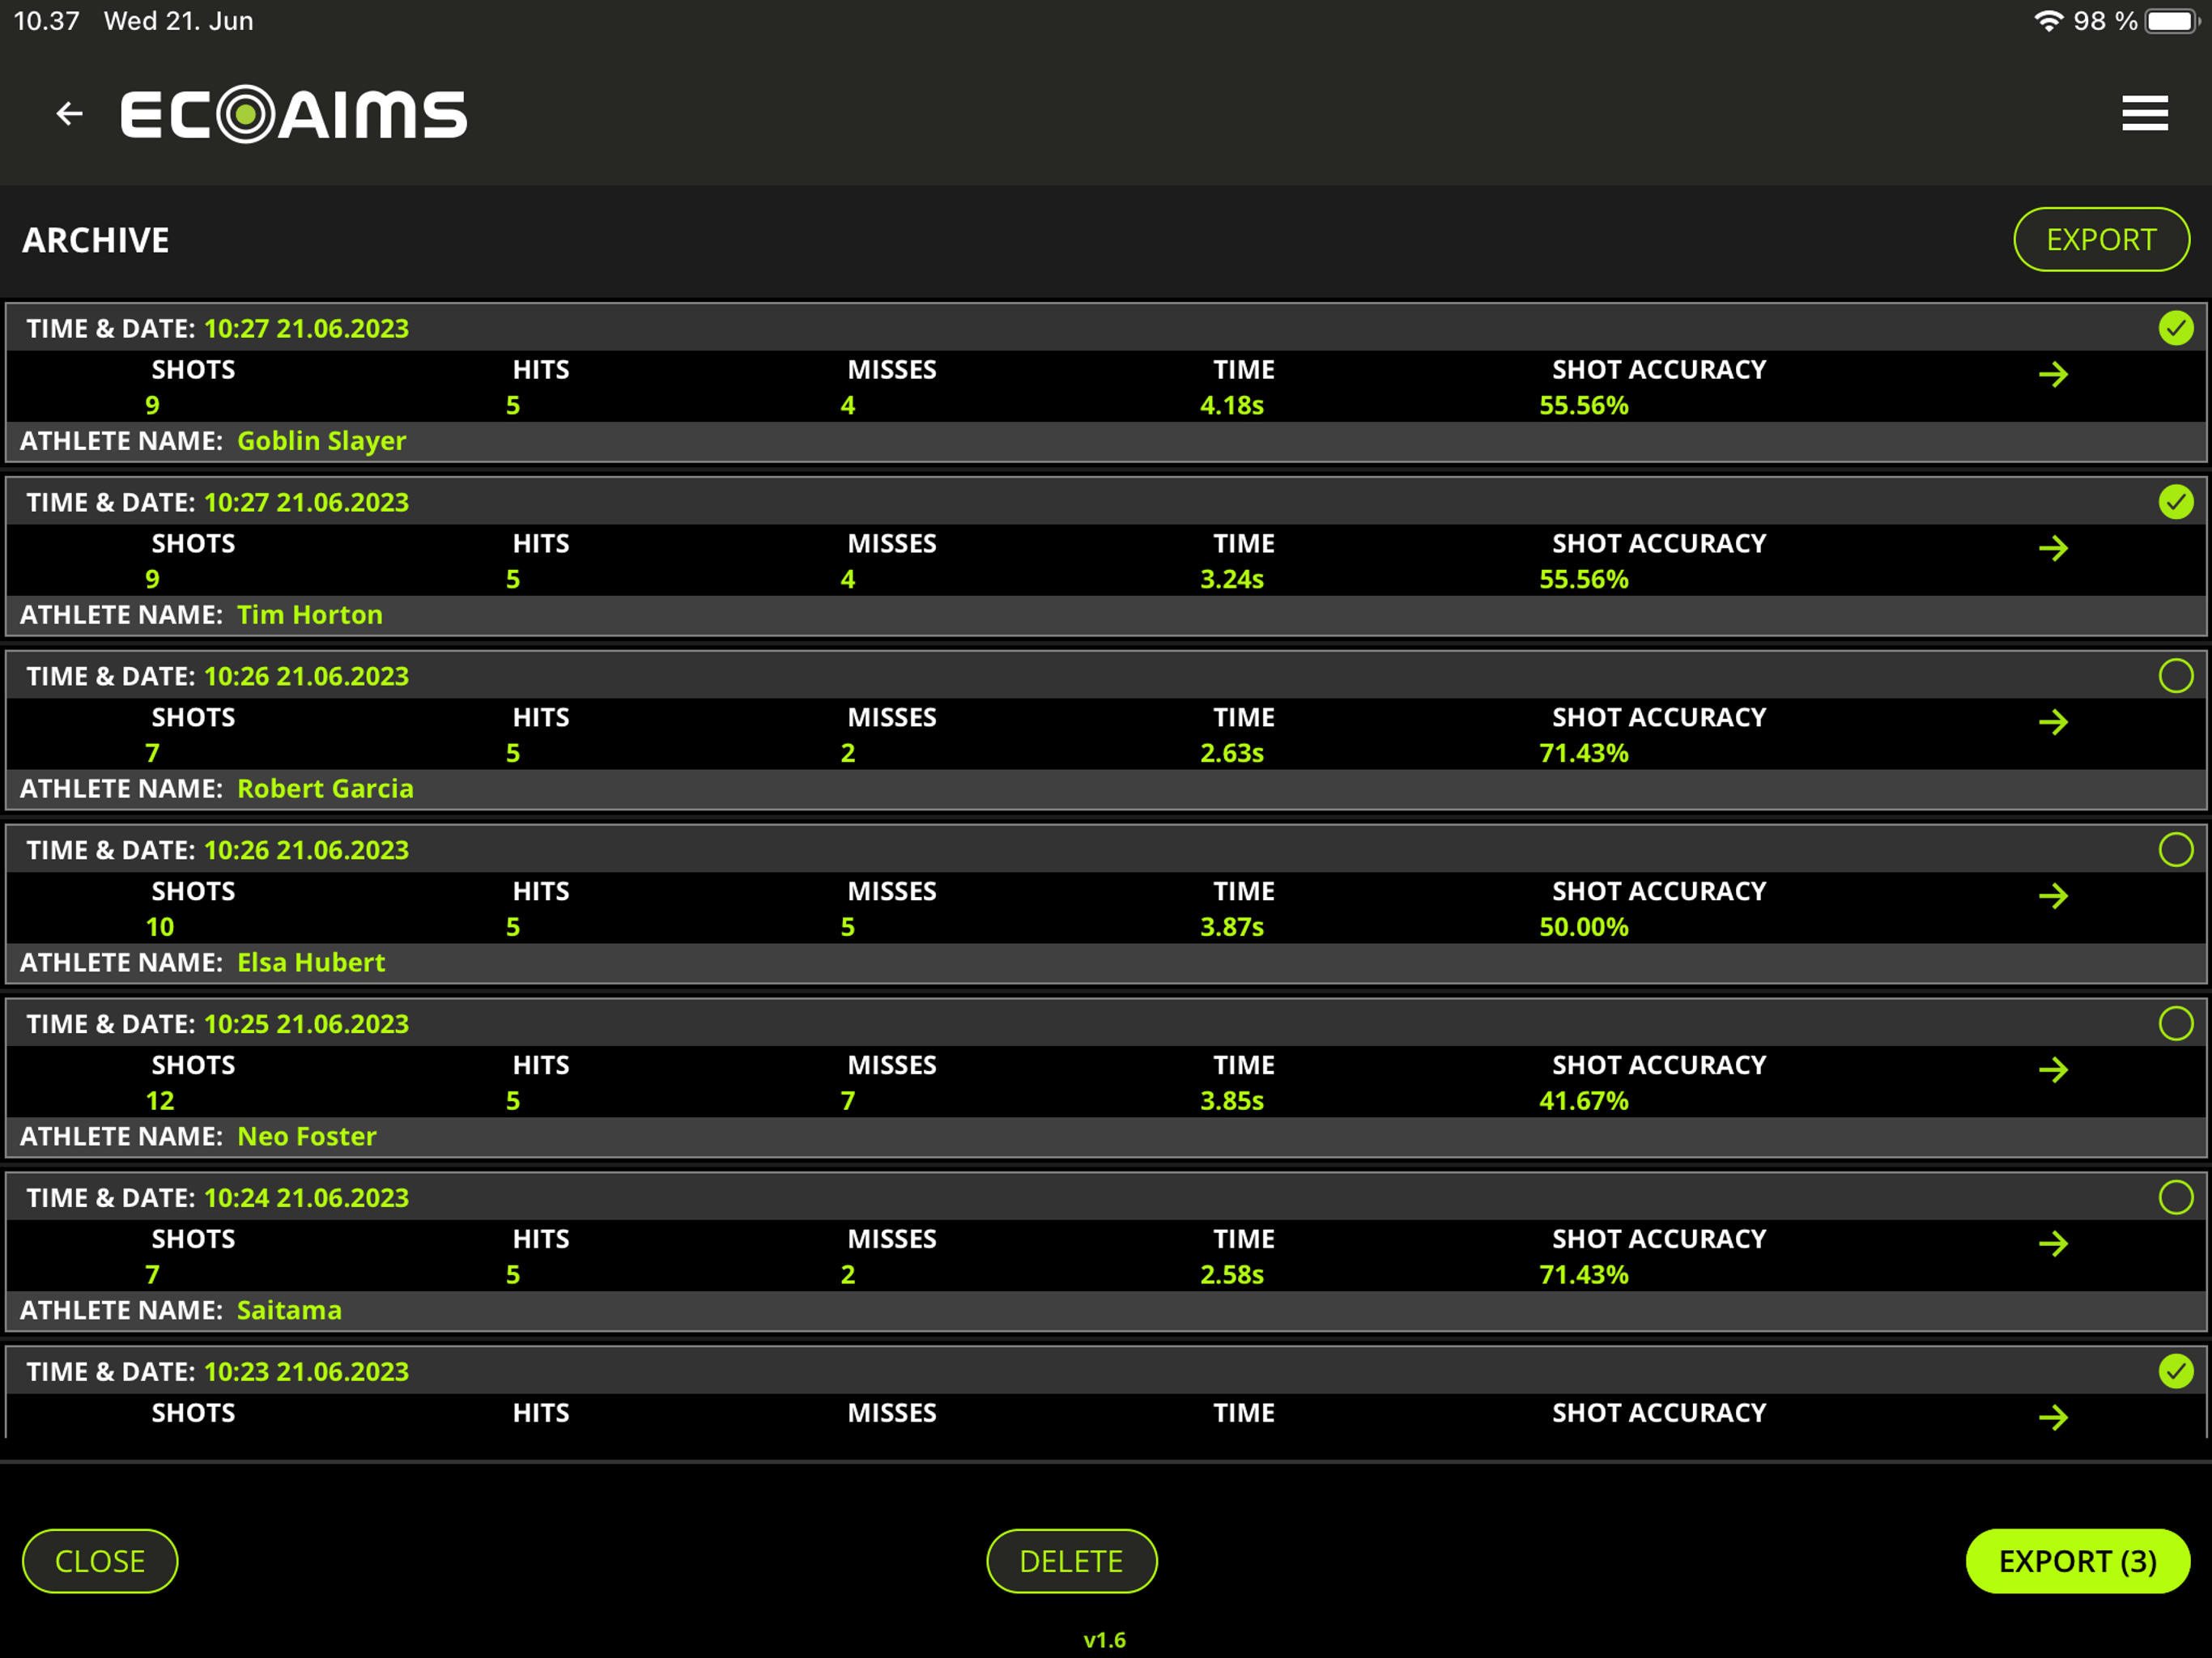Image resolution: width=2212 pixels, height=1658 pixels.
Task: Click Tim Horton's 55.56% accuracy
Action: coord(1583,580)
